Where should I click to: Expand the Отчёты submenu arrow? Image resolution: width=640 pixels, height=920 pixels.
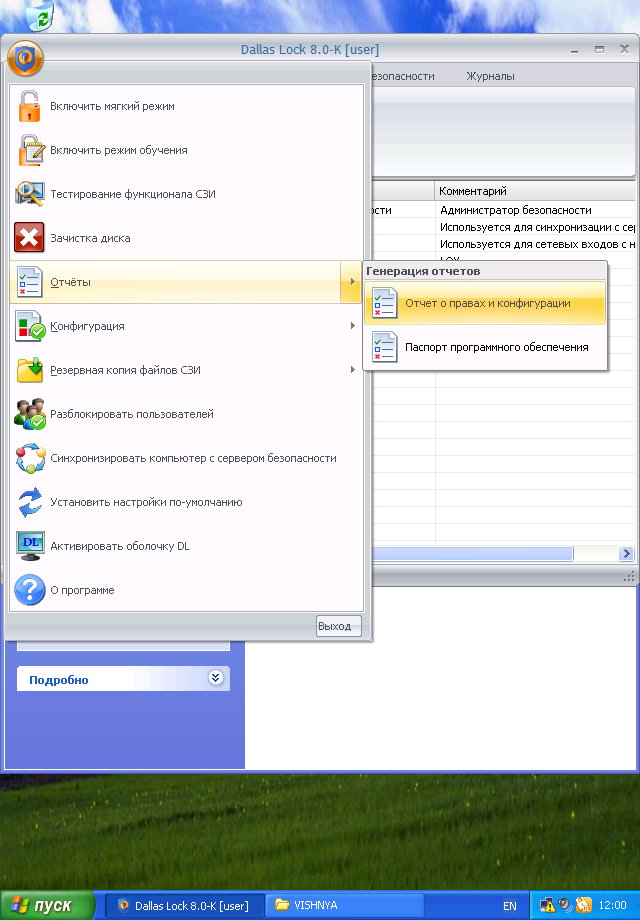click(x=352, y=282)
